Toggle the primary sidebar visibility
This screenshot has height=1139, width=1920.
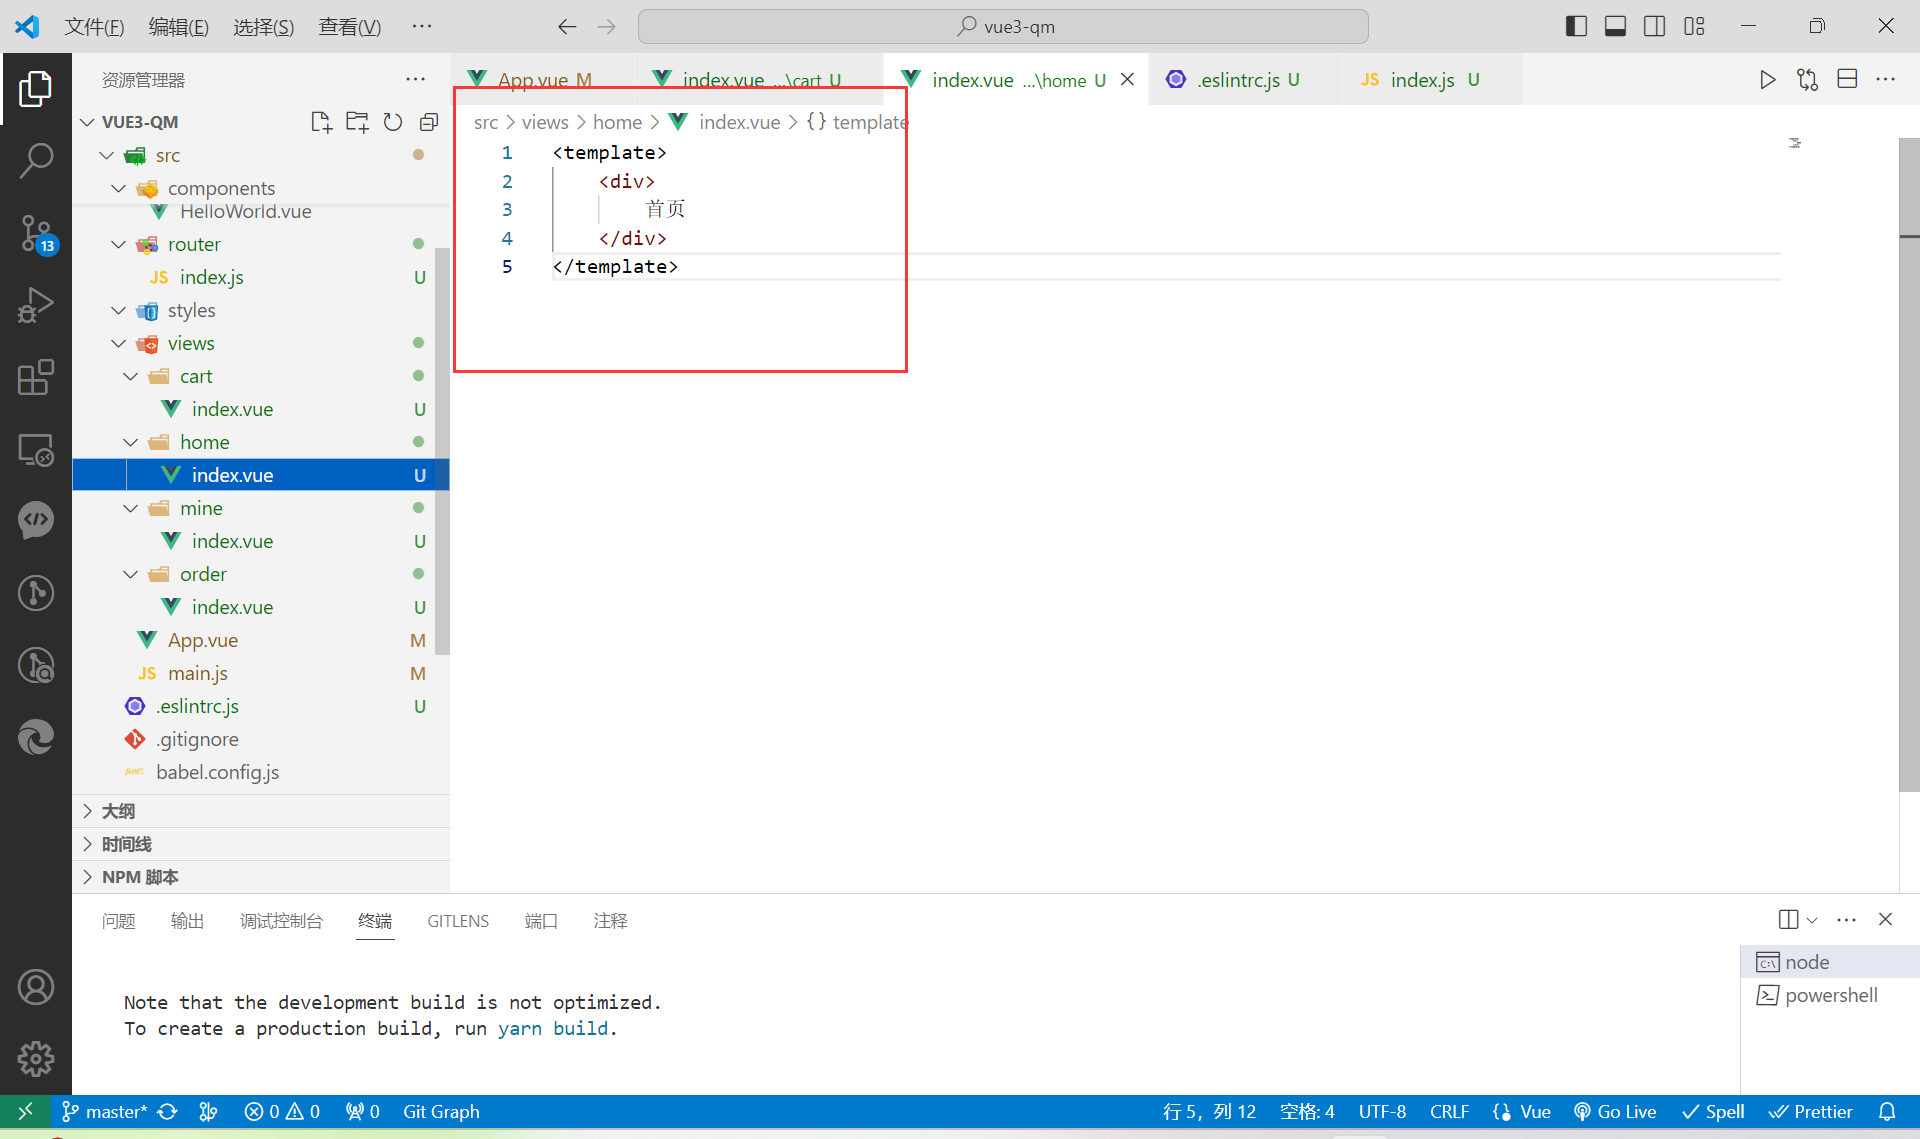point(1575,26)
